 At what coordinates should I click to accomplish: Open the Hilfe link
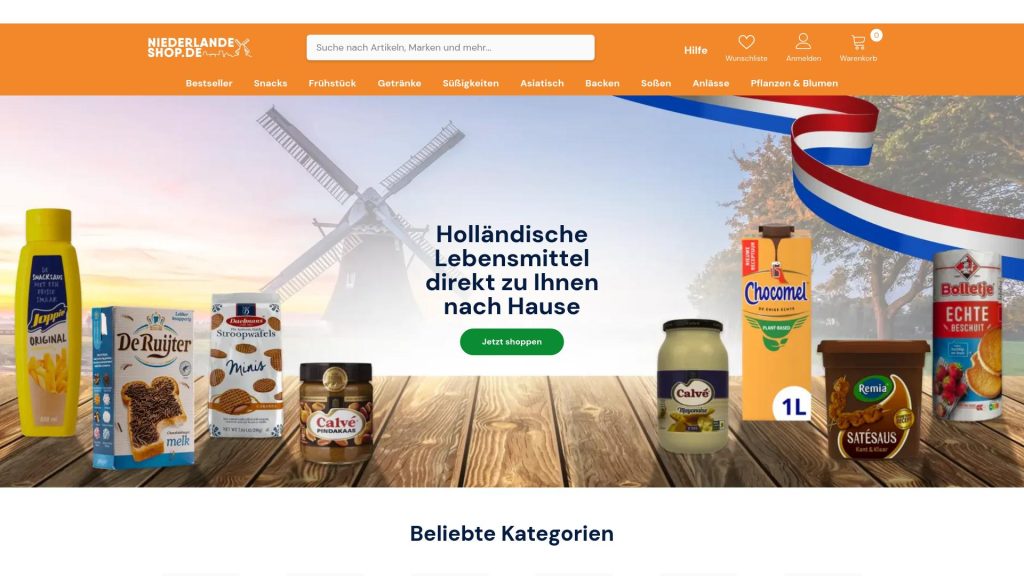(x=696, y=50)
